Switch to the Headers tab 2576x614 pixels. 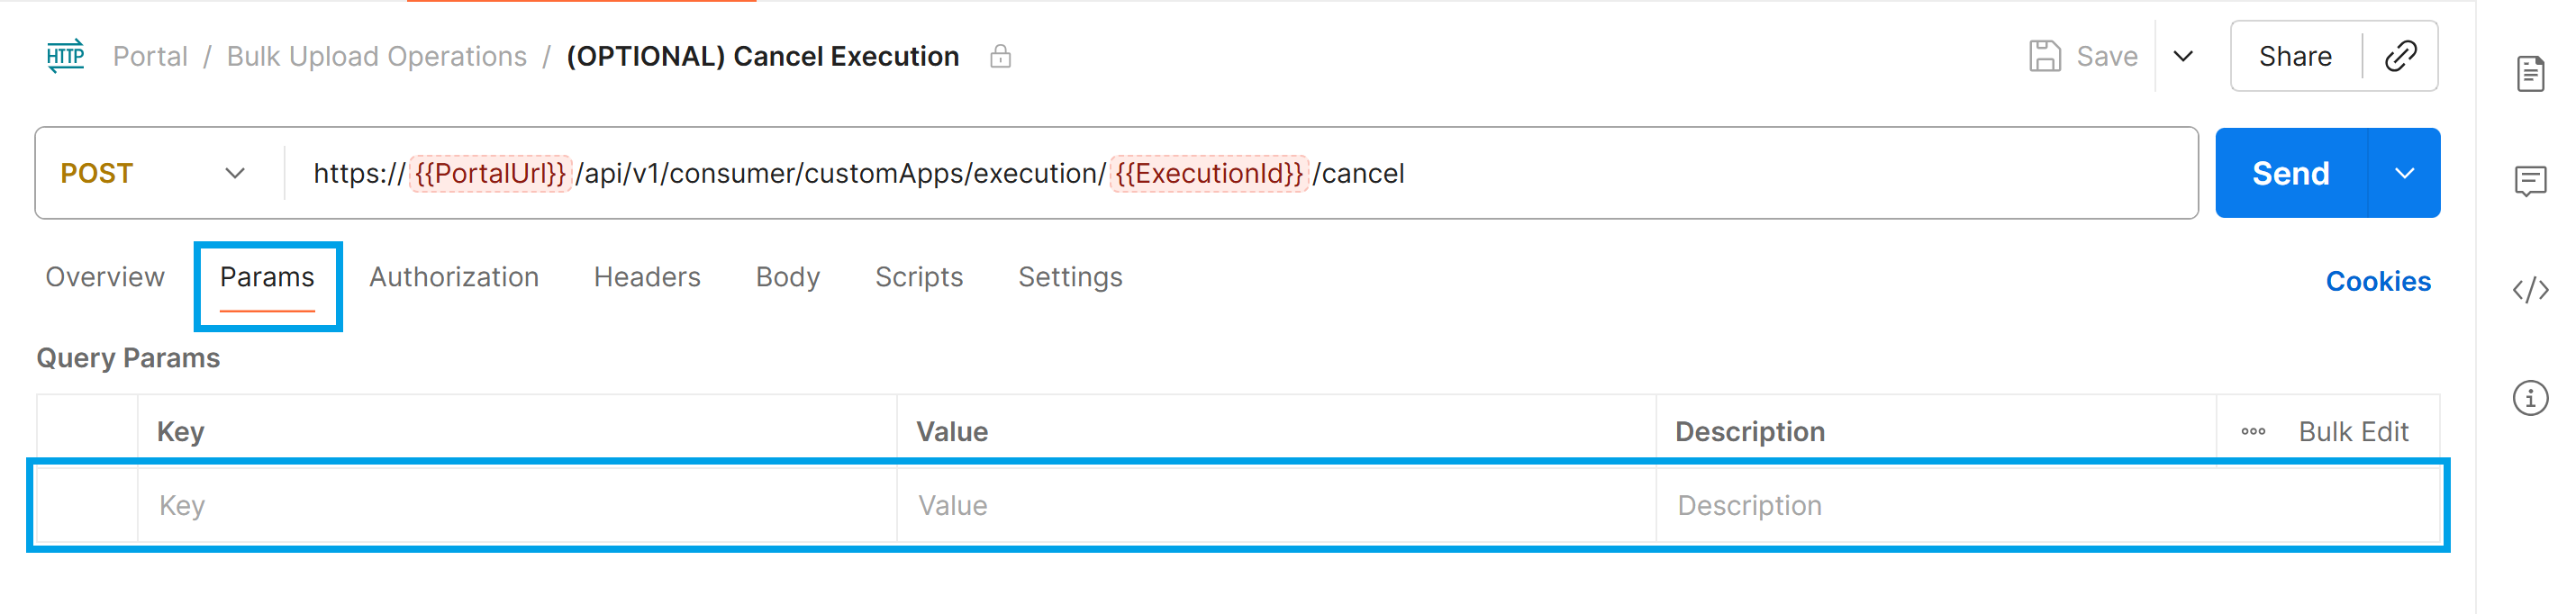pos(647,277)
